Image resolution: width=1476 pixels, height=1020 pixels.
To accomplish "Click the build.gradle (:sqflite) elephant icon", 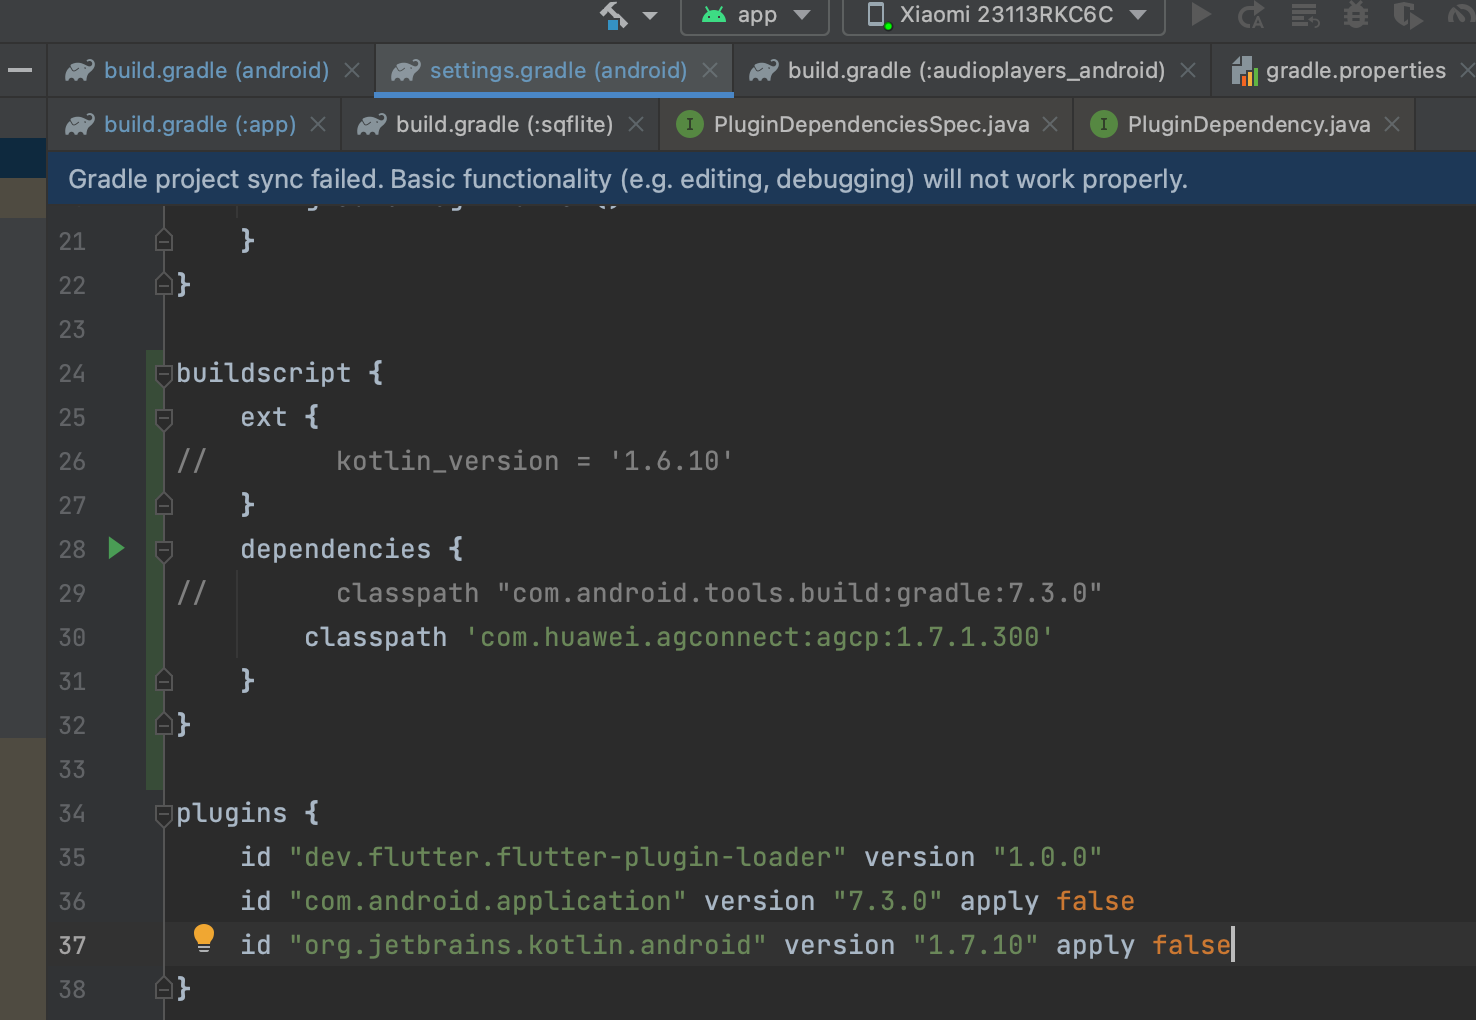I will click(x=371, y=125).
